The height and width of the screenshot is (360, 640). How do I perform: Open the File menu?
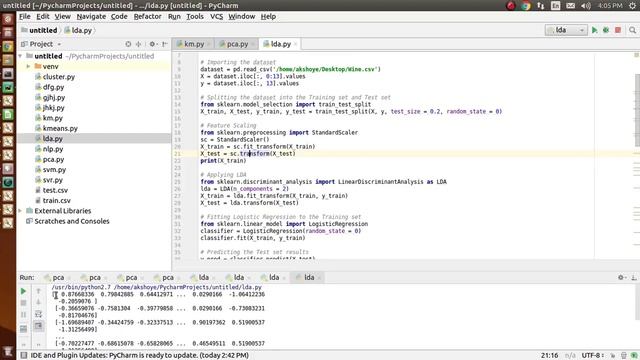[24, 16]
